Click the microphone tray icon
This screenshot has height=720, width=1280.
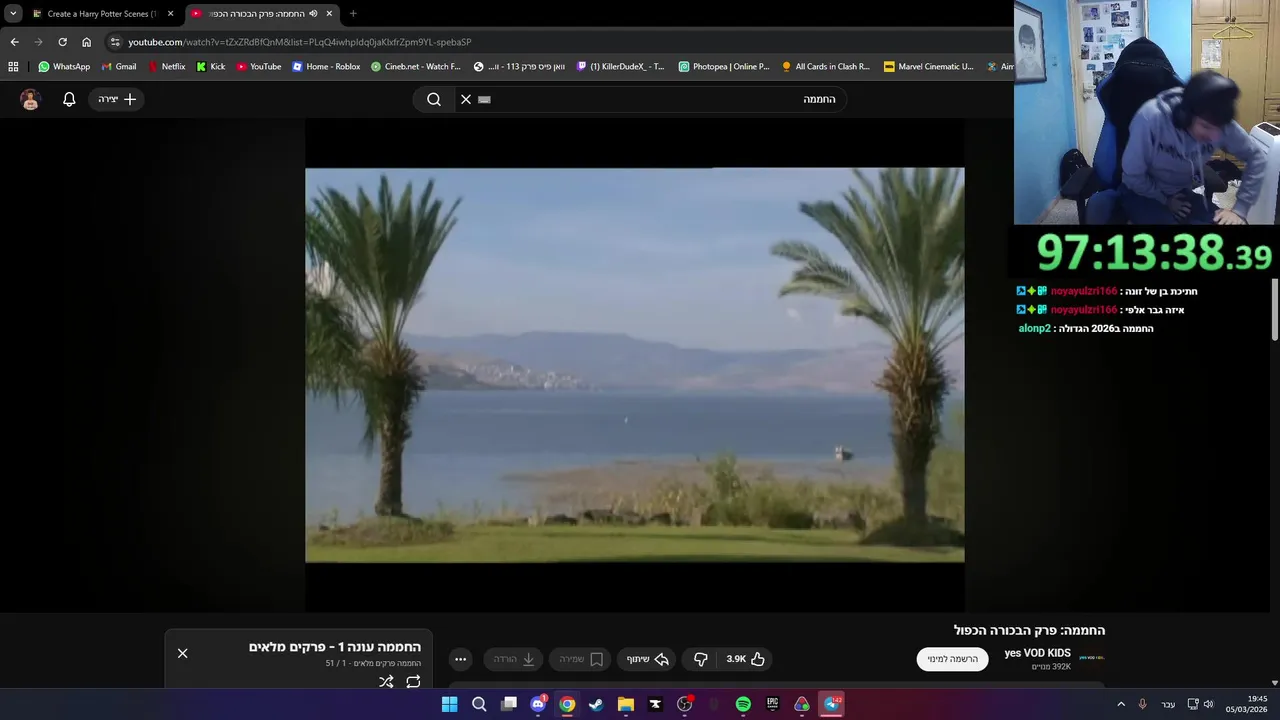1143,704
